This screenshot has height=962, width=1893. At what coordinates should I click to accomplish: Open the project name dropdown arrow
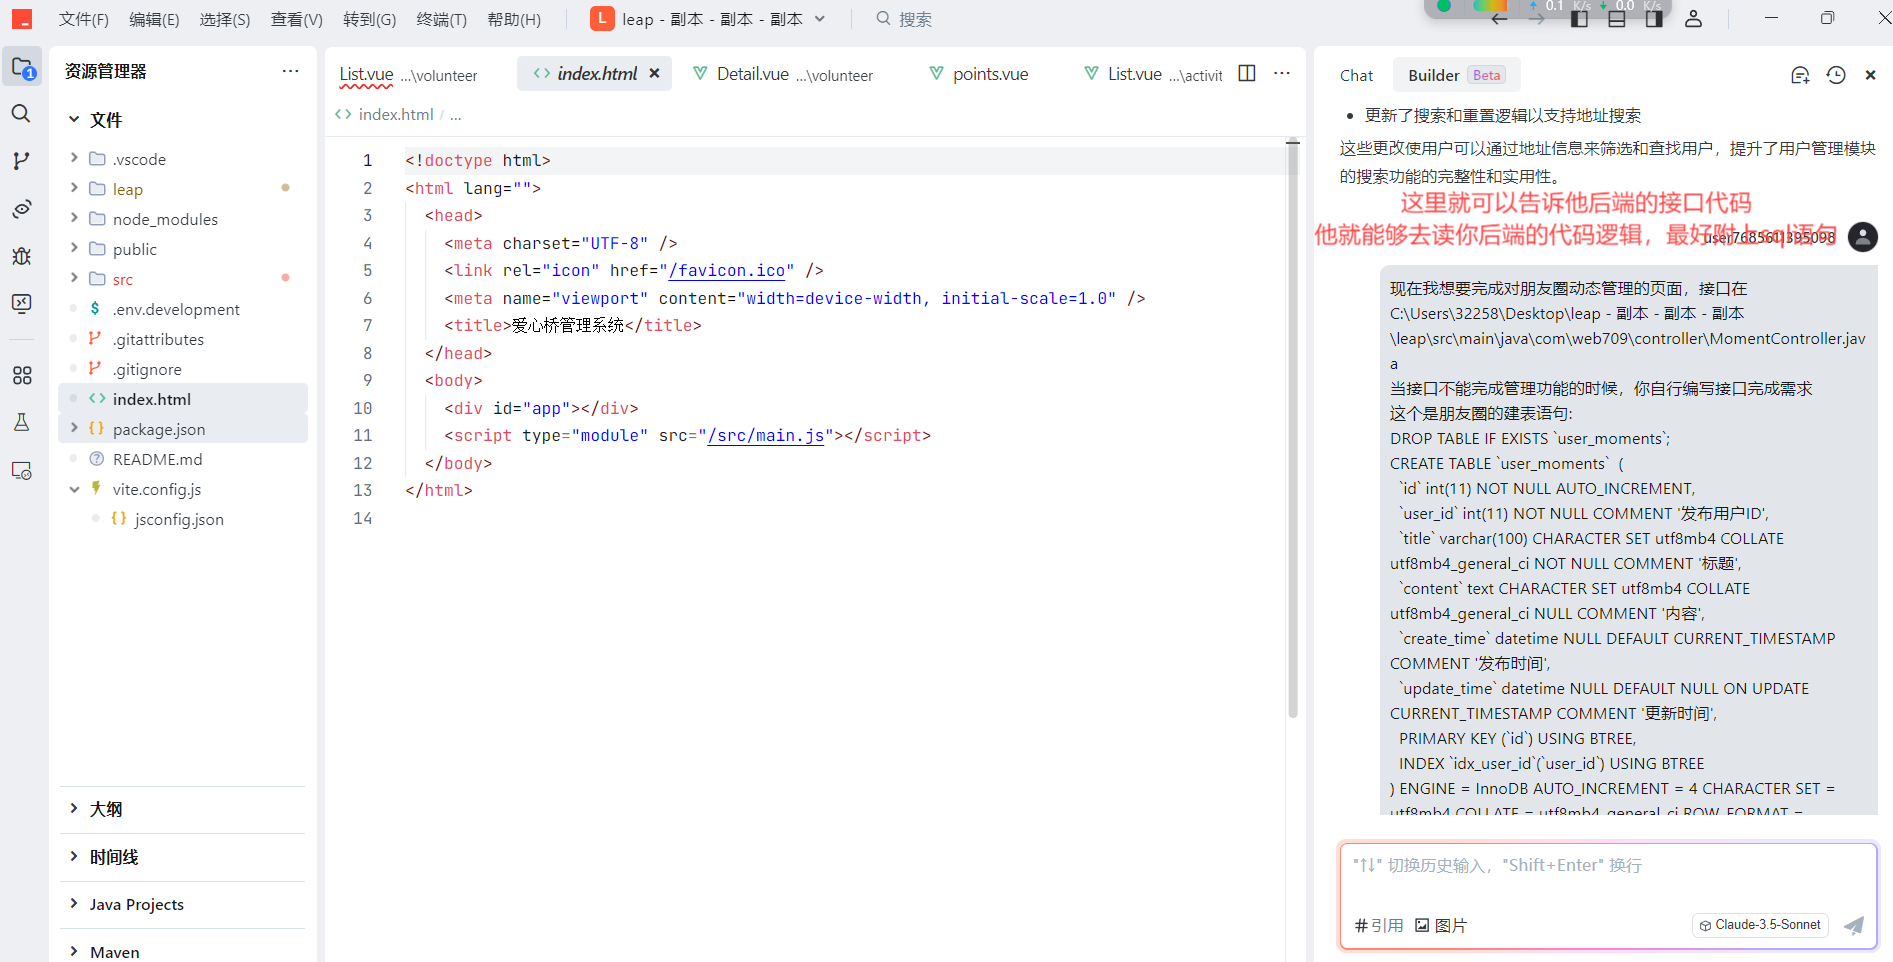pos(820,19)
